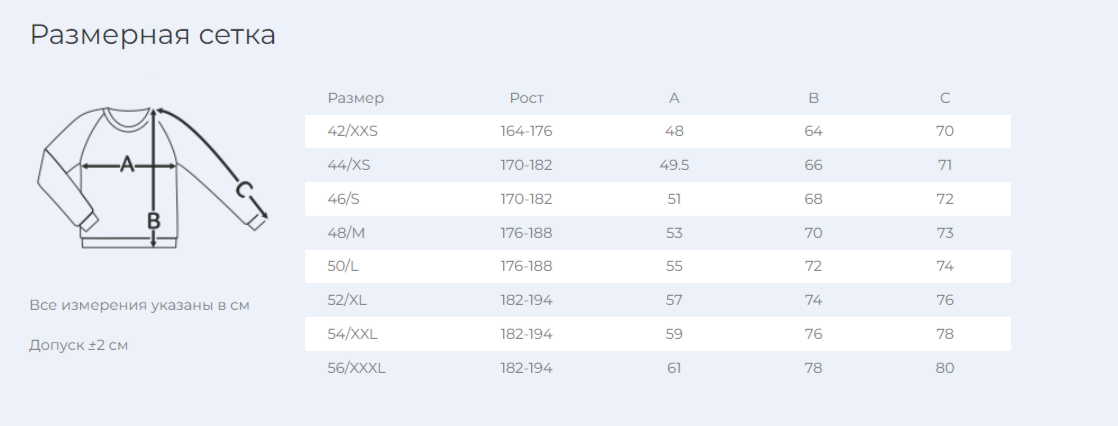Select the 50/L size row
This screenshot has width=1118, height=426.
657,266
